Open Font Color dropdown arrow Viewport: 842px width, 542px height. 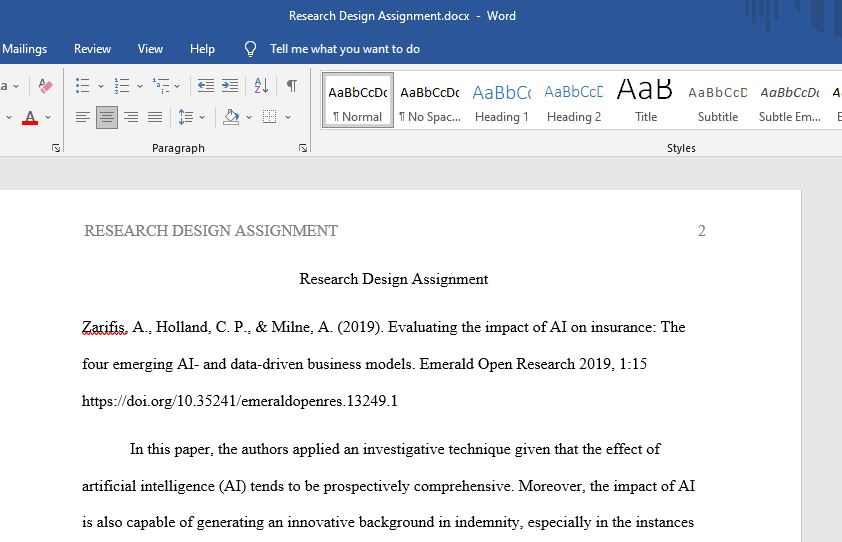tap(48, 117)
